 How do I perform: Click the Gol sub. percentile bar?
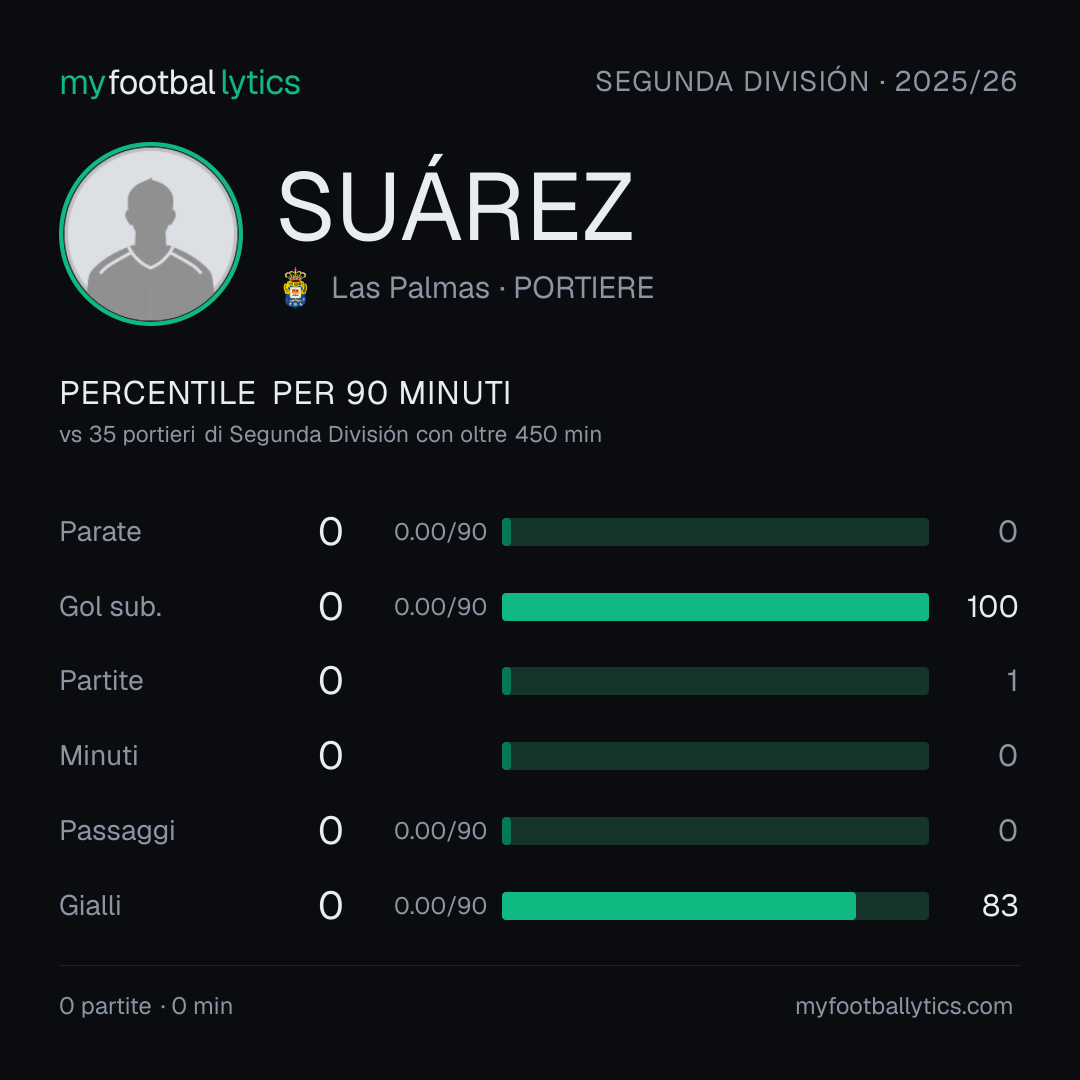715,607
